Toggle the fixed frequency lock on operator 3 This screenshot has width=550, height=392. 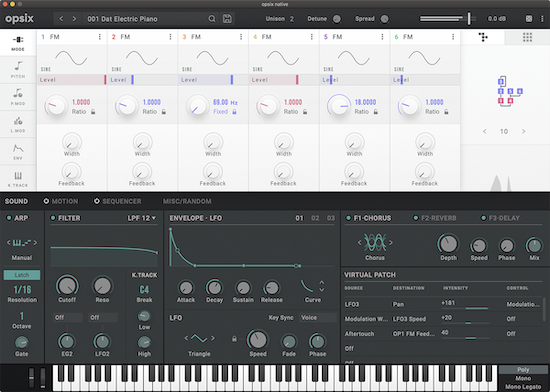(234, 112)
